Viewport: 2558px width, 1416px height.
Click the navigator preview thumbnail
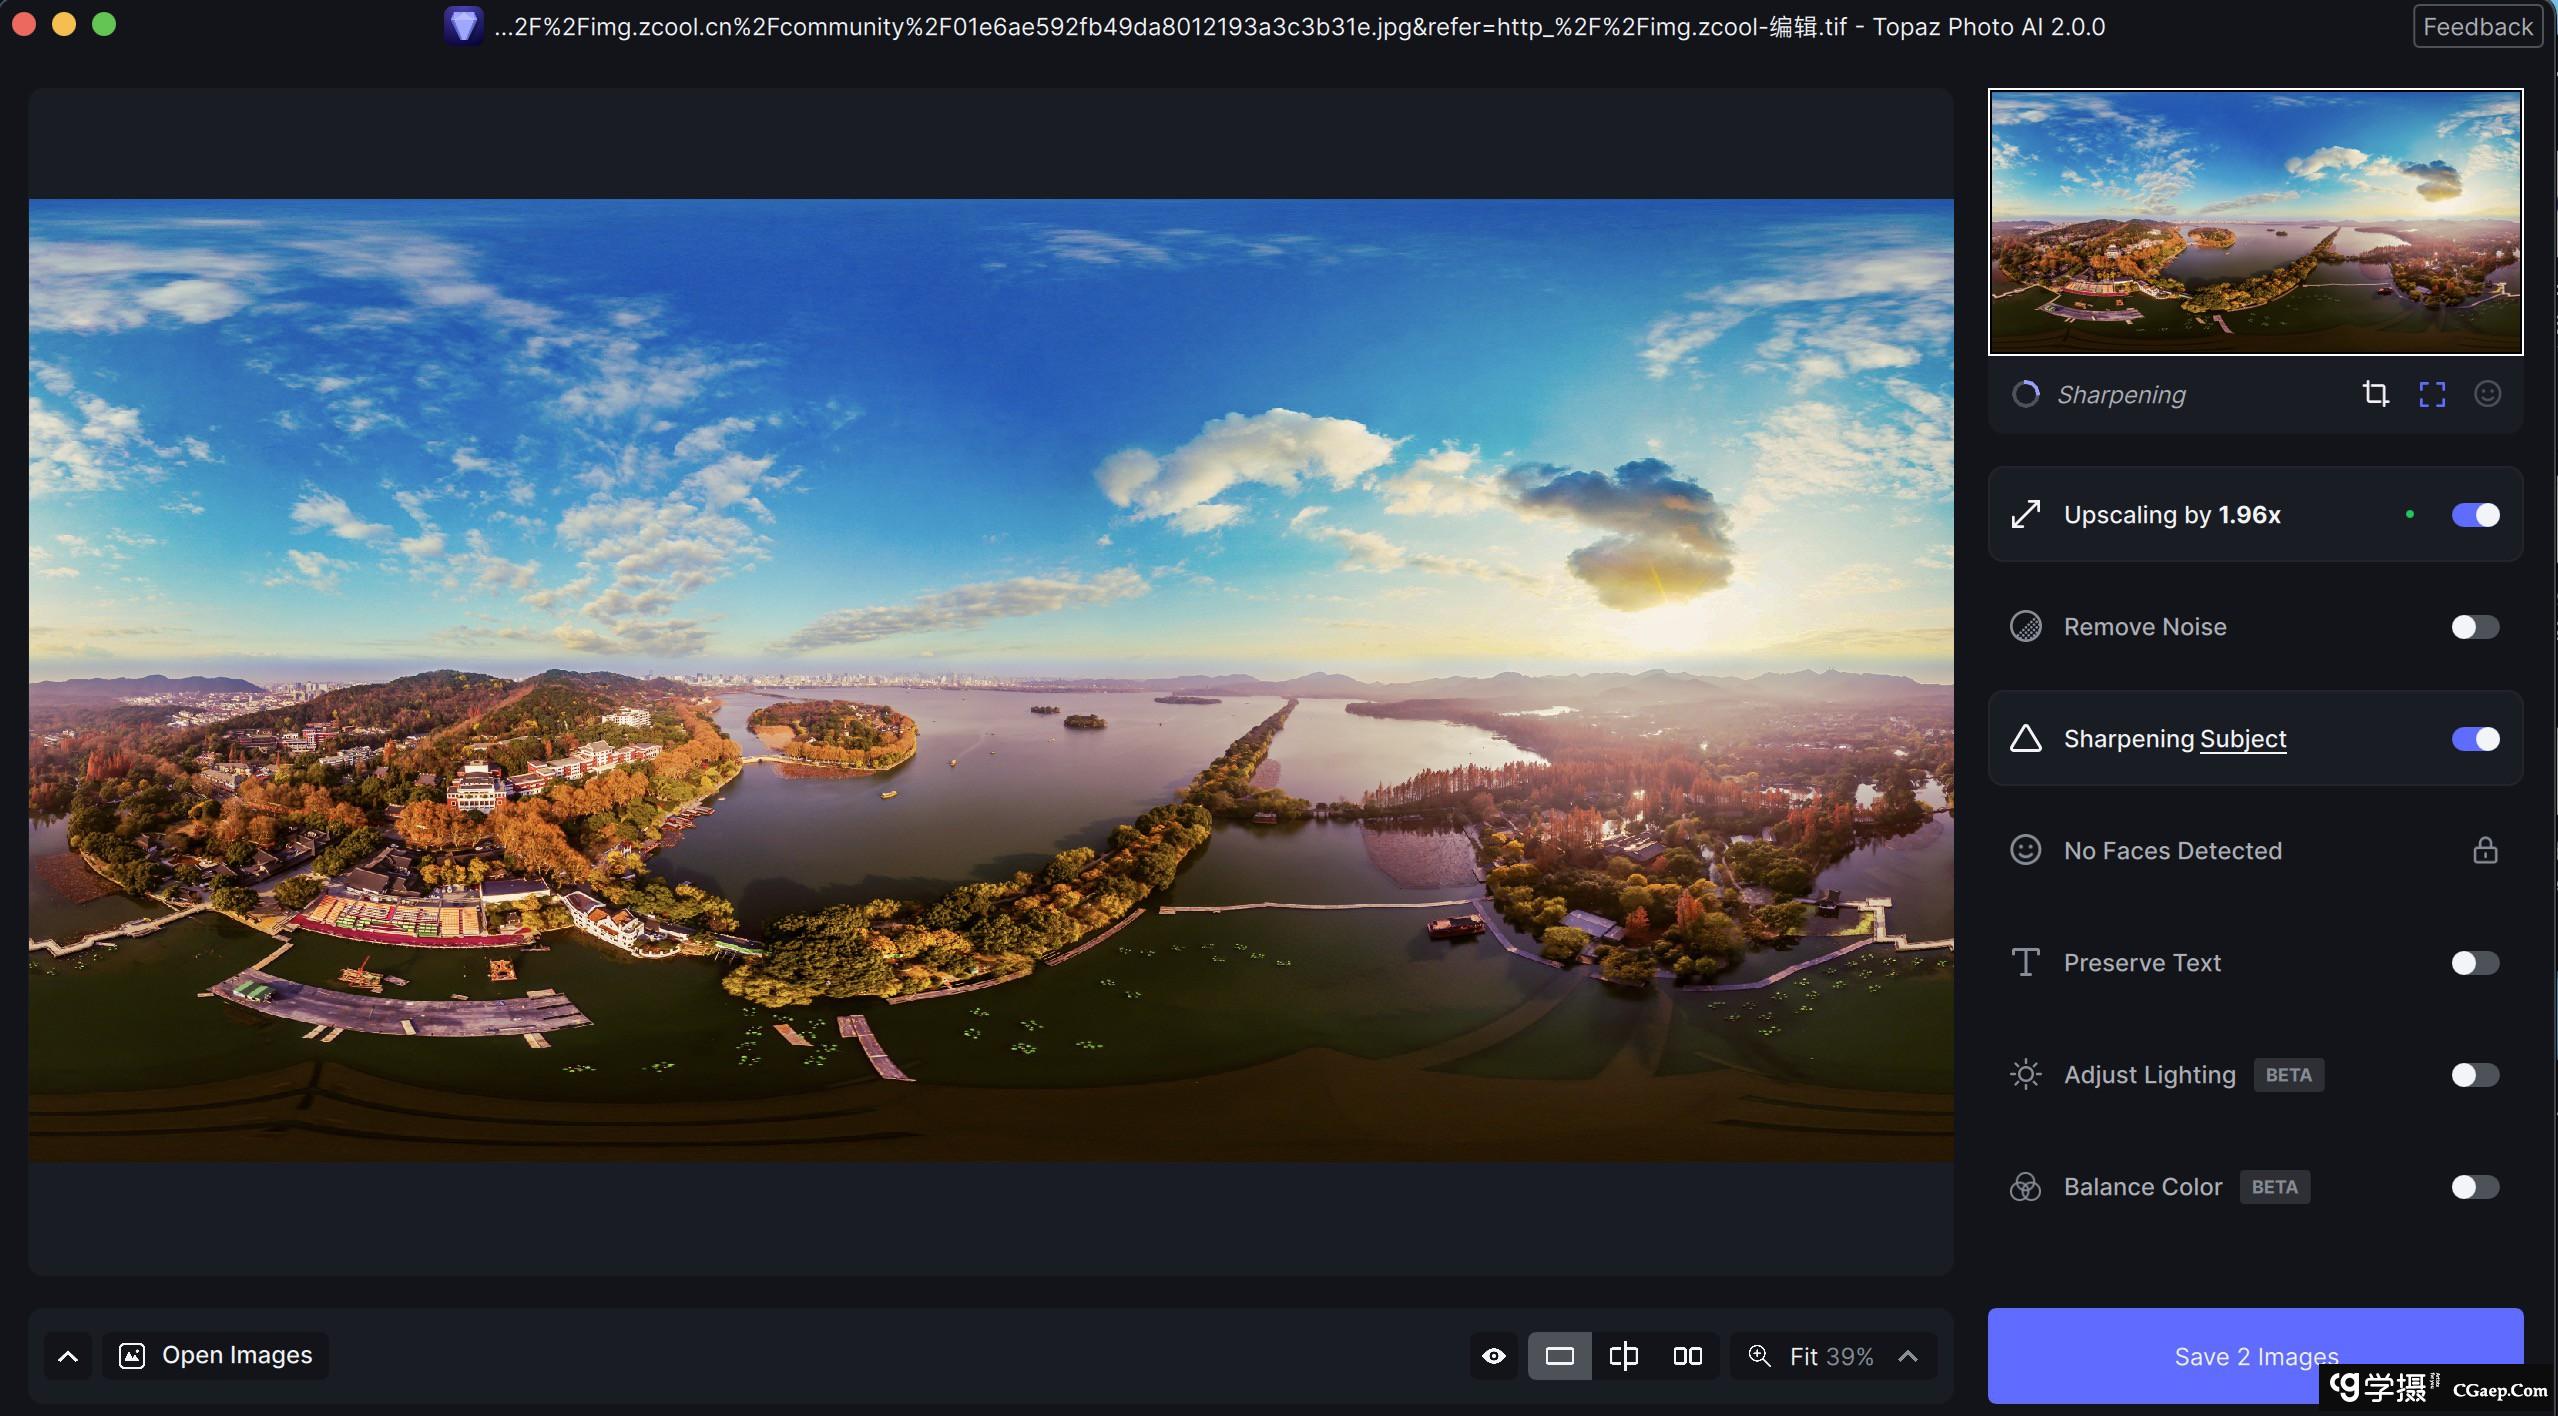point(2255,222)
